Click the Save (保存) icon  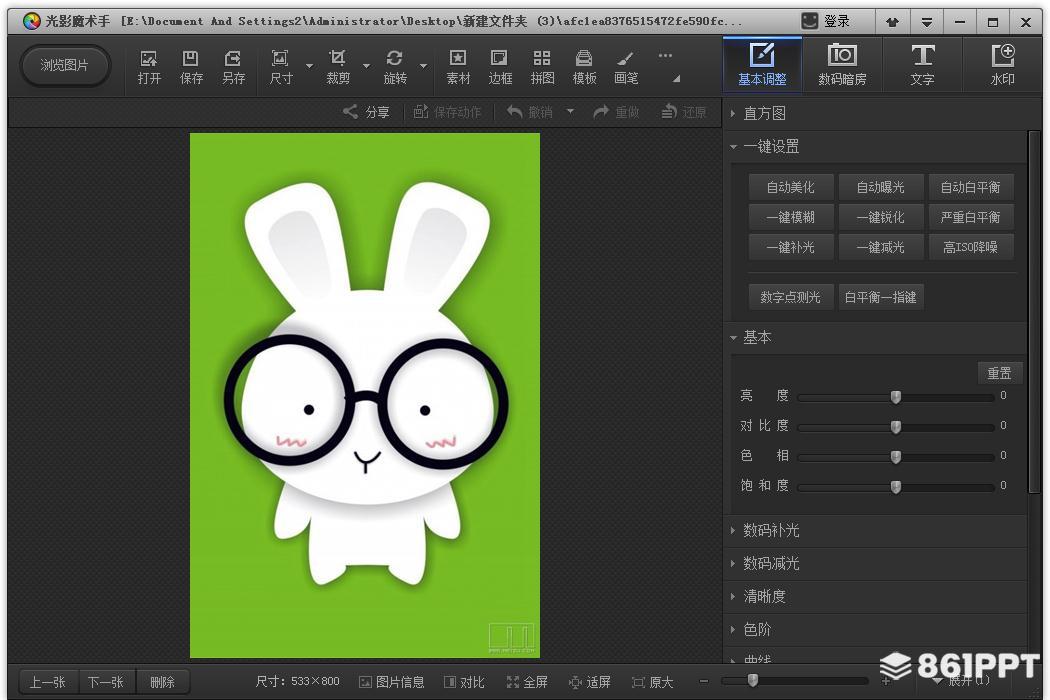click(x=191, y=59)
